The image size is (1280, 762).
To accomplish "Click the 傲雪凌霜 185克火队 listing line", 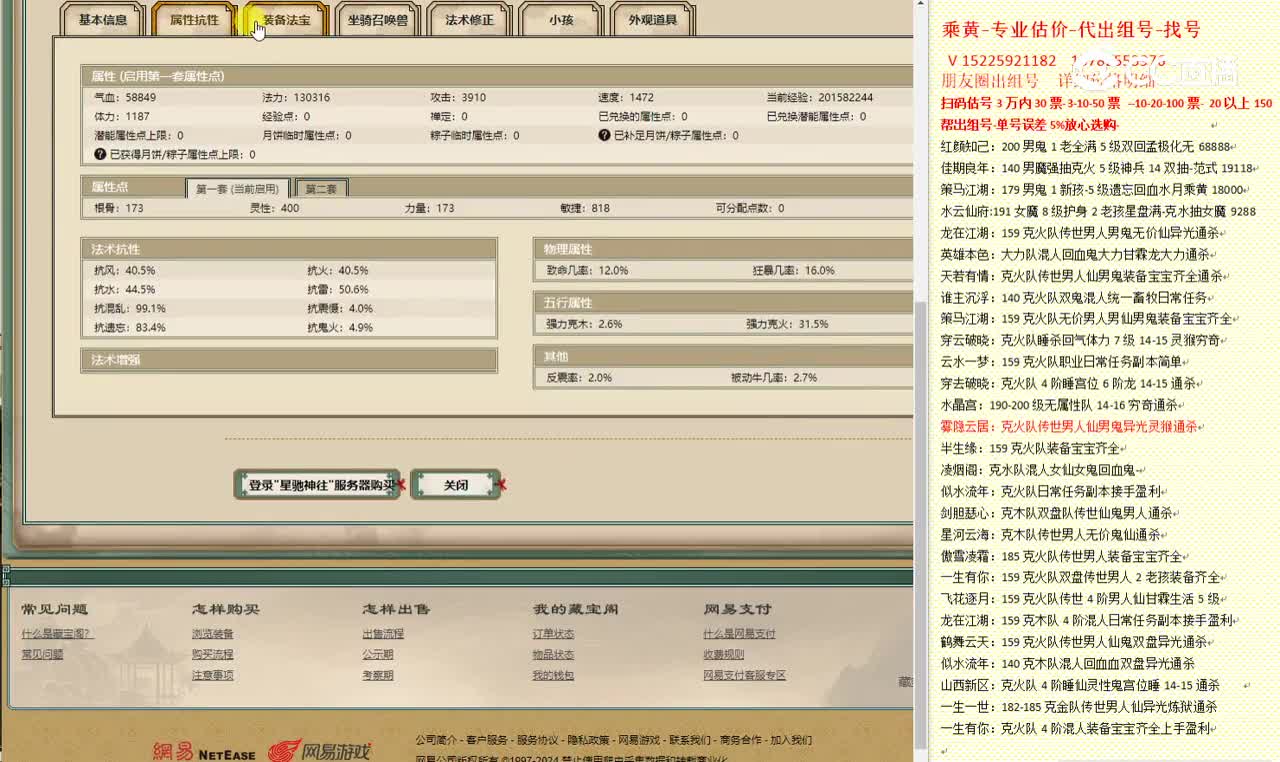I will pyautogui.click(x=1061, y=556).
